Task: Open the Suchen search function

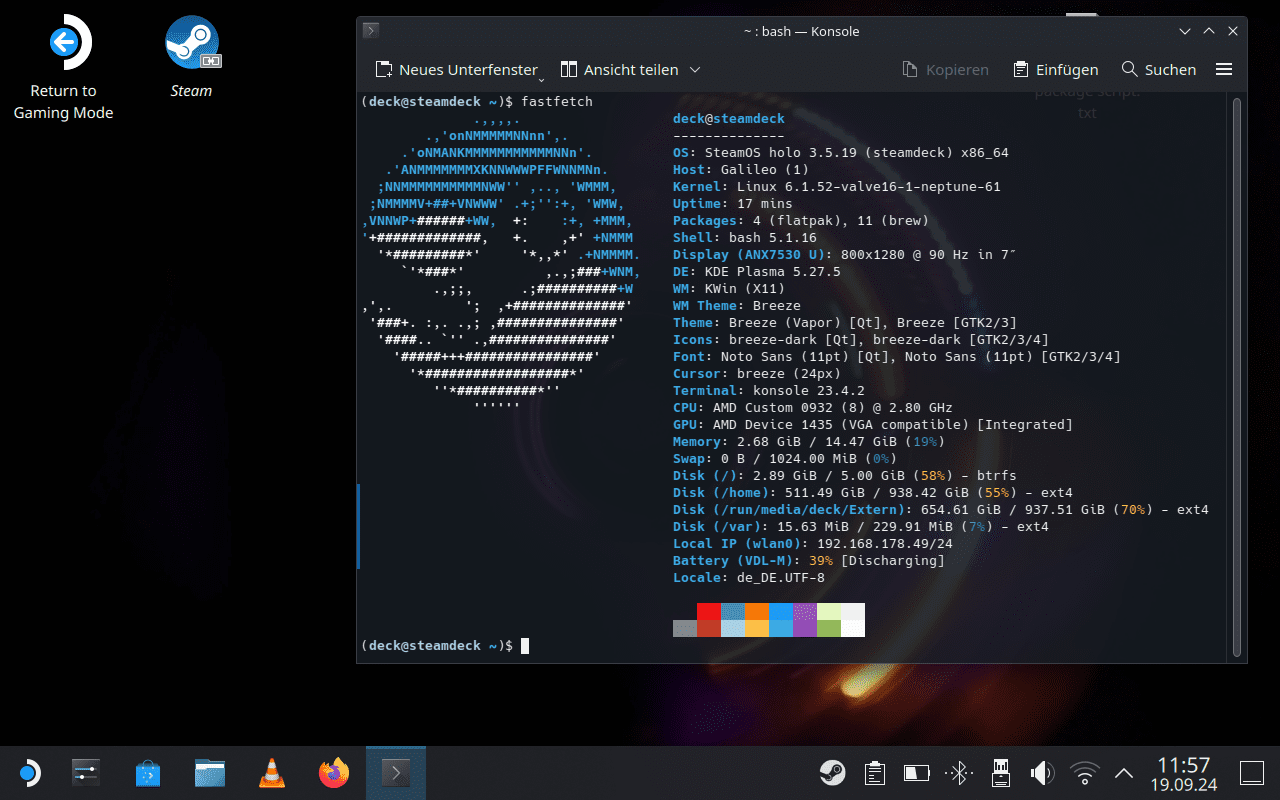Action: coord(1159,70)
